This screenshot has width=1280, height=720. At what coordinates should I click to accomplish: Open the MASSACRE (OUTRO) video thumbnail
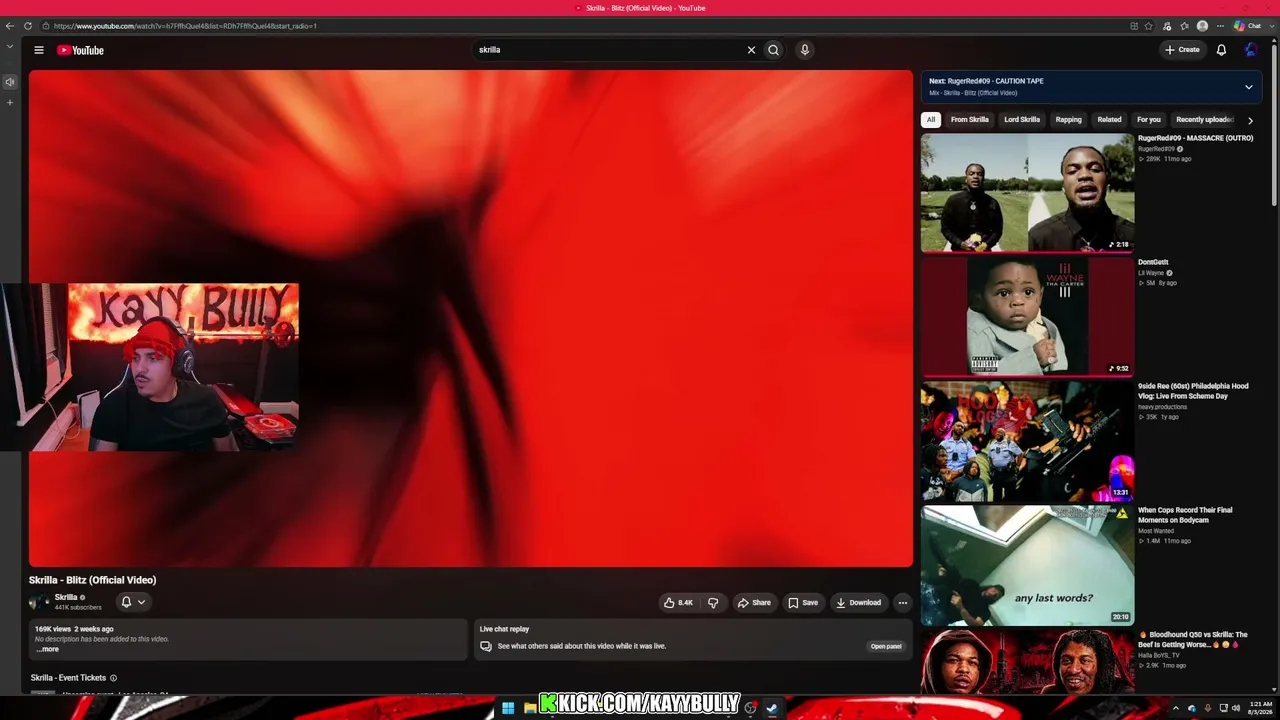point(1027,192)
